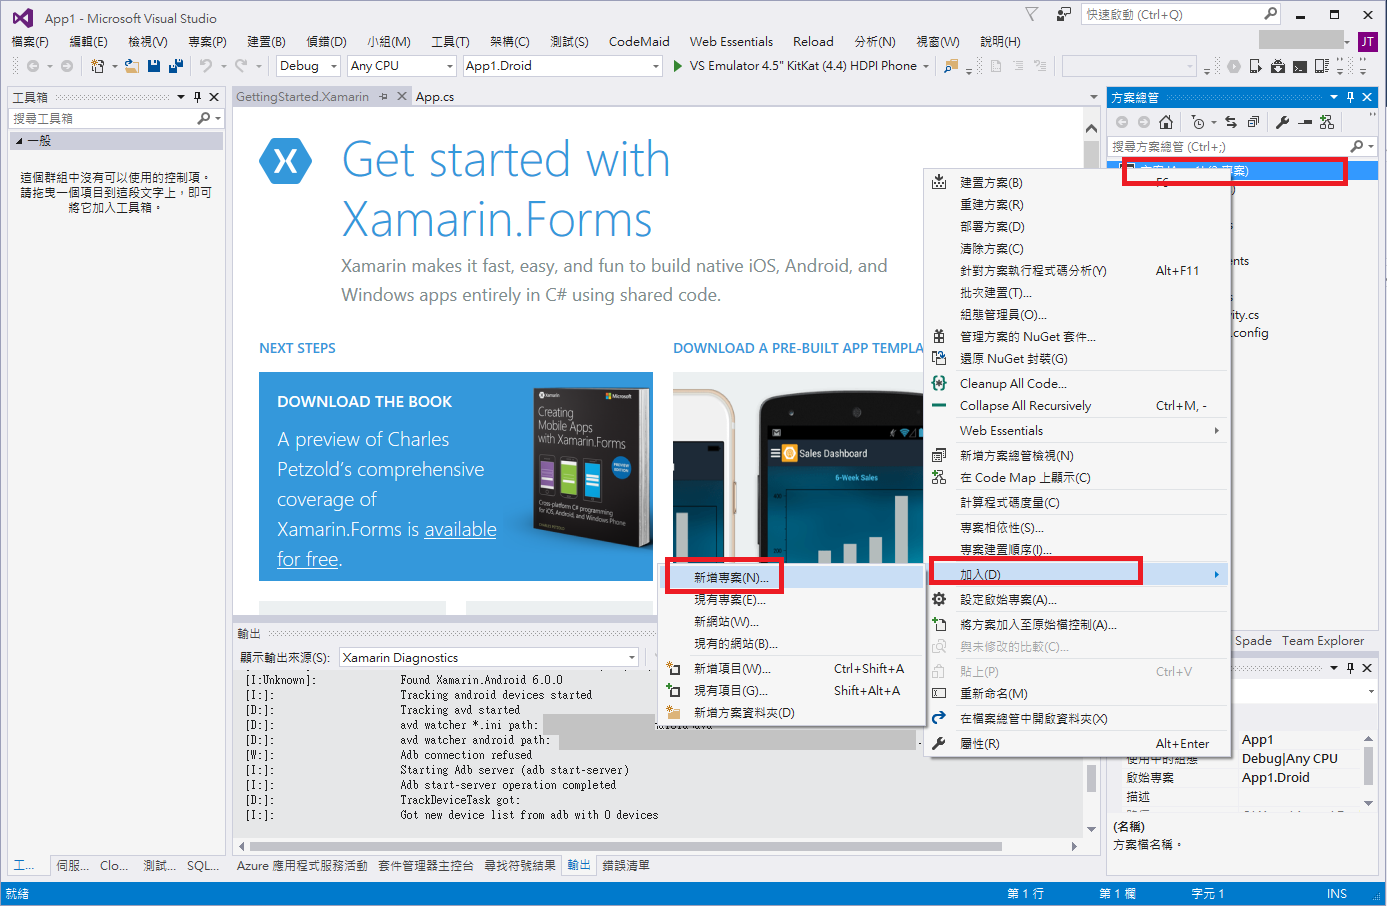
Task: Save the current file with the disk icon
Action: 154,66
